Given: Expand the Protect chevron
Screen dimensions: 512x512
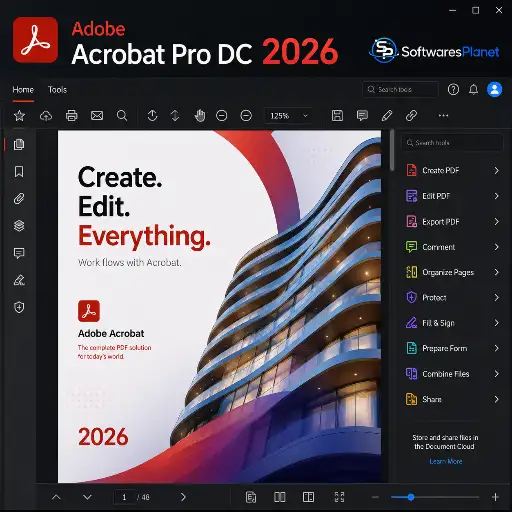Looking at the screenshot, I should (x=496, y=297).
